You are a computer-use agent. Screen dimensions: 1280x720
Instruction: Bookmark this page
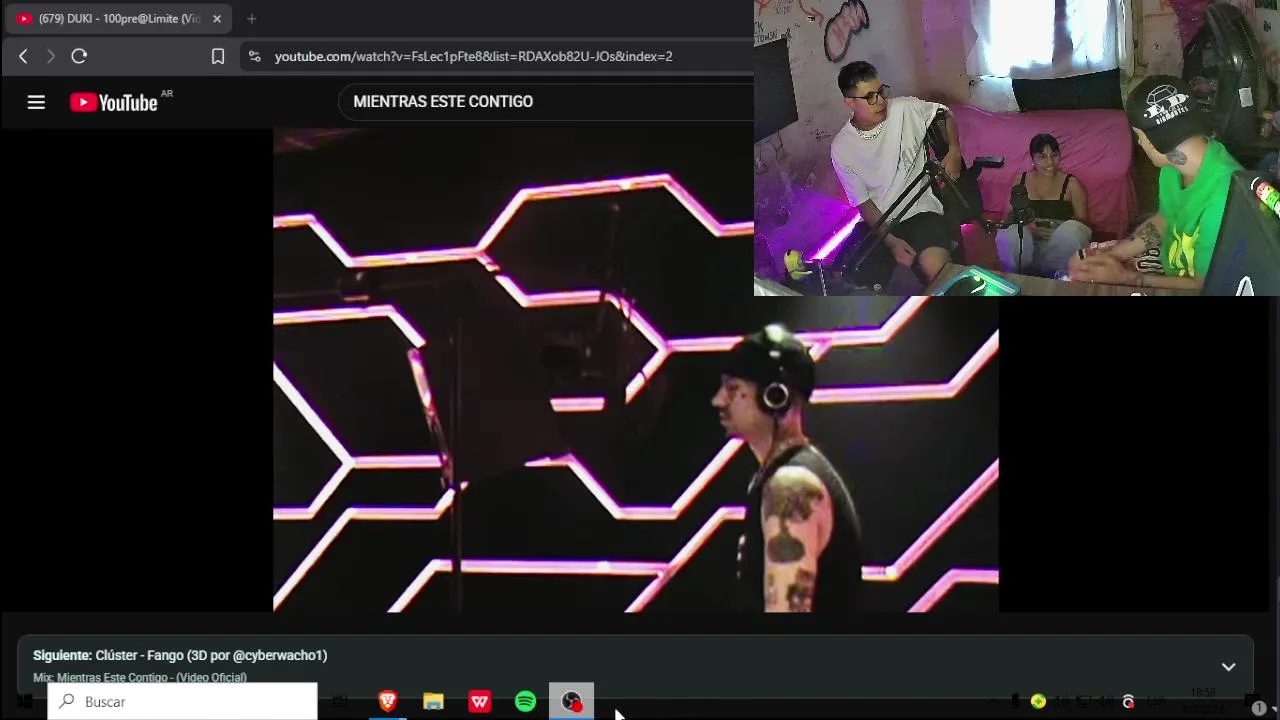[x=218, y=57]
